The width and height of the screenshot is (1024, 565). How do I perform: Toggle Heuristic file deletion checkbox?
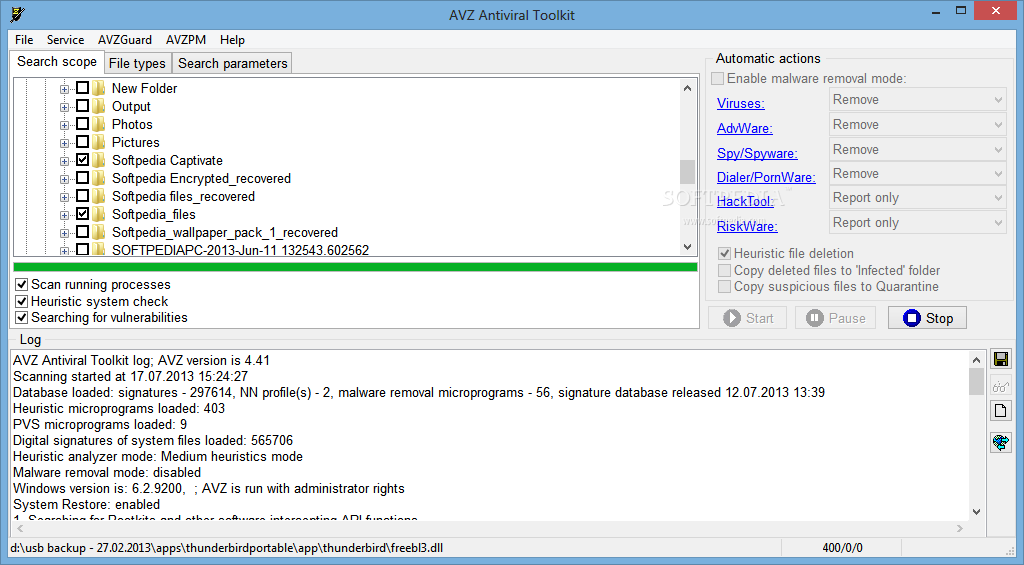point(724,253)
